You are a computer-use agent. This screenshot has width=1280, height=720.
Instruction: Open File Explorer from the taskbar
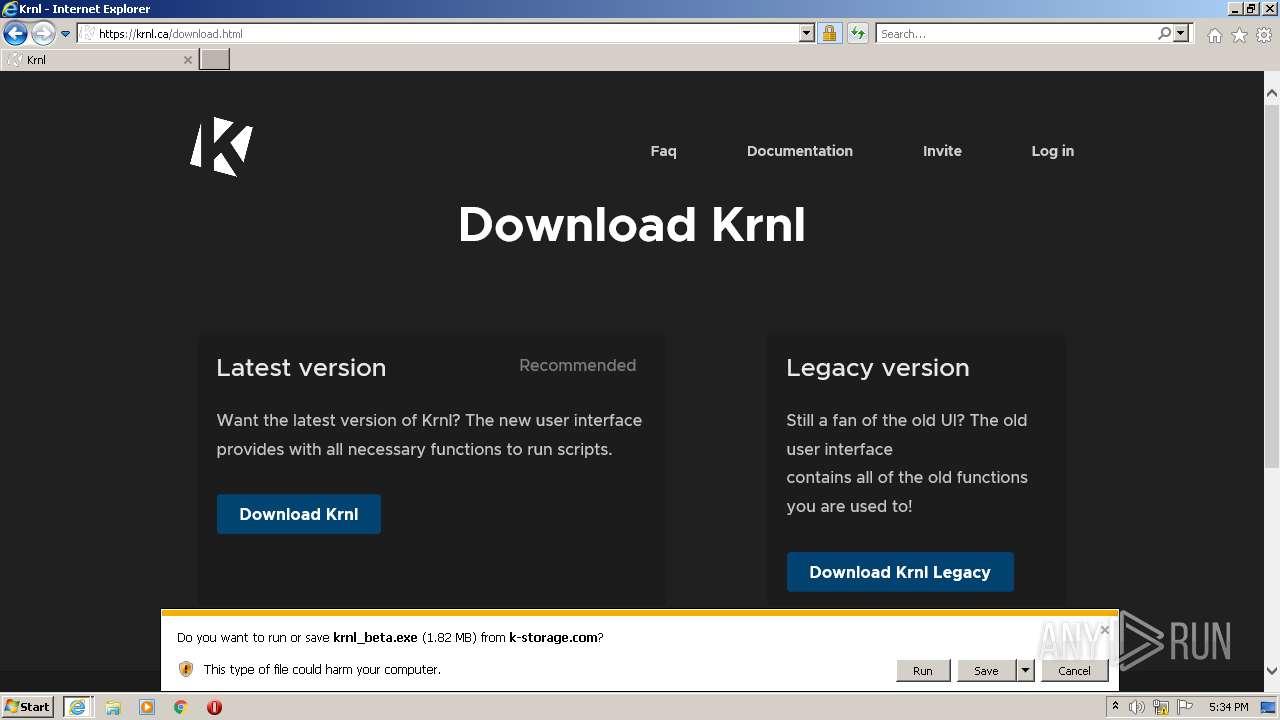[113, 707]
